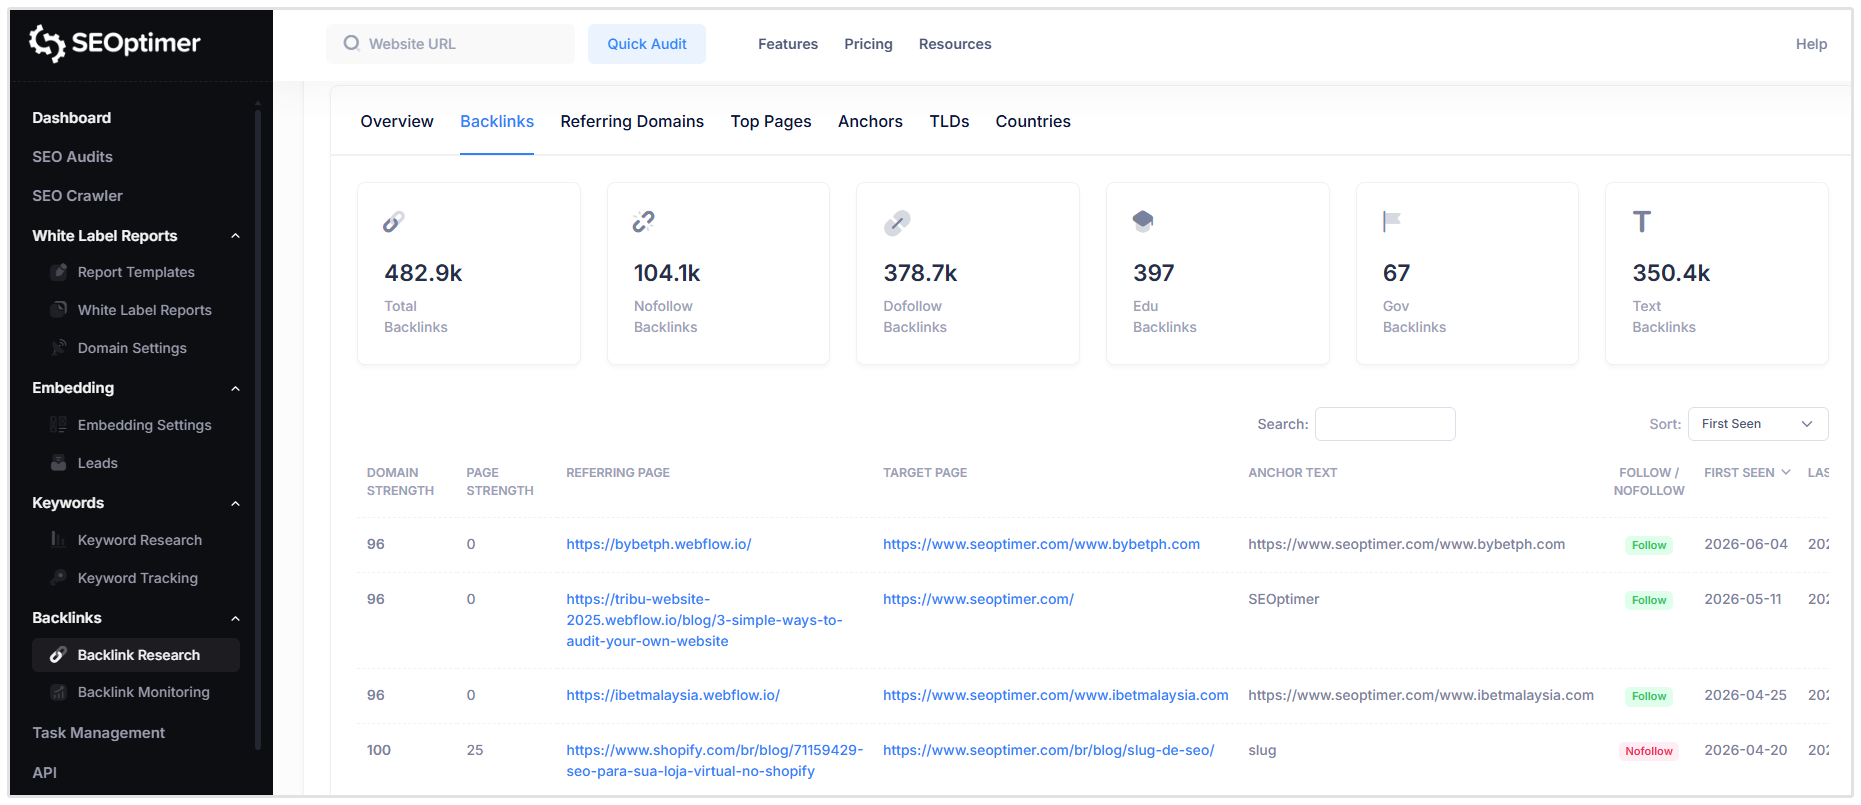
Task: Open the Top Pages tab
Action: (771, 121)
